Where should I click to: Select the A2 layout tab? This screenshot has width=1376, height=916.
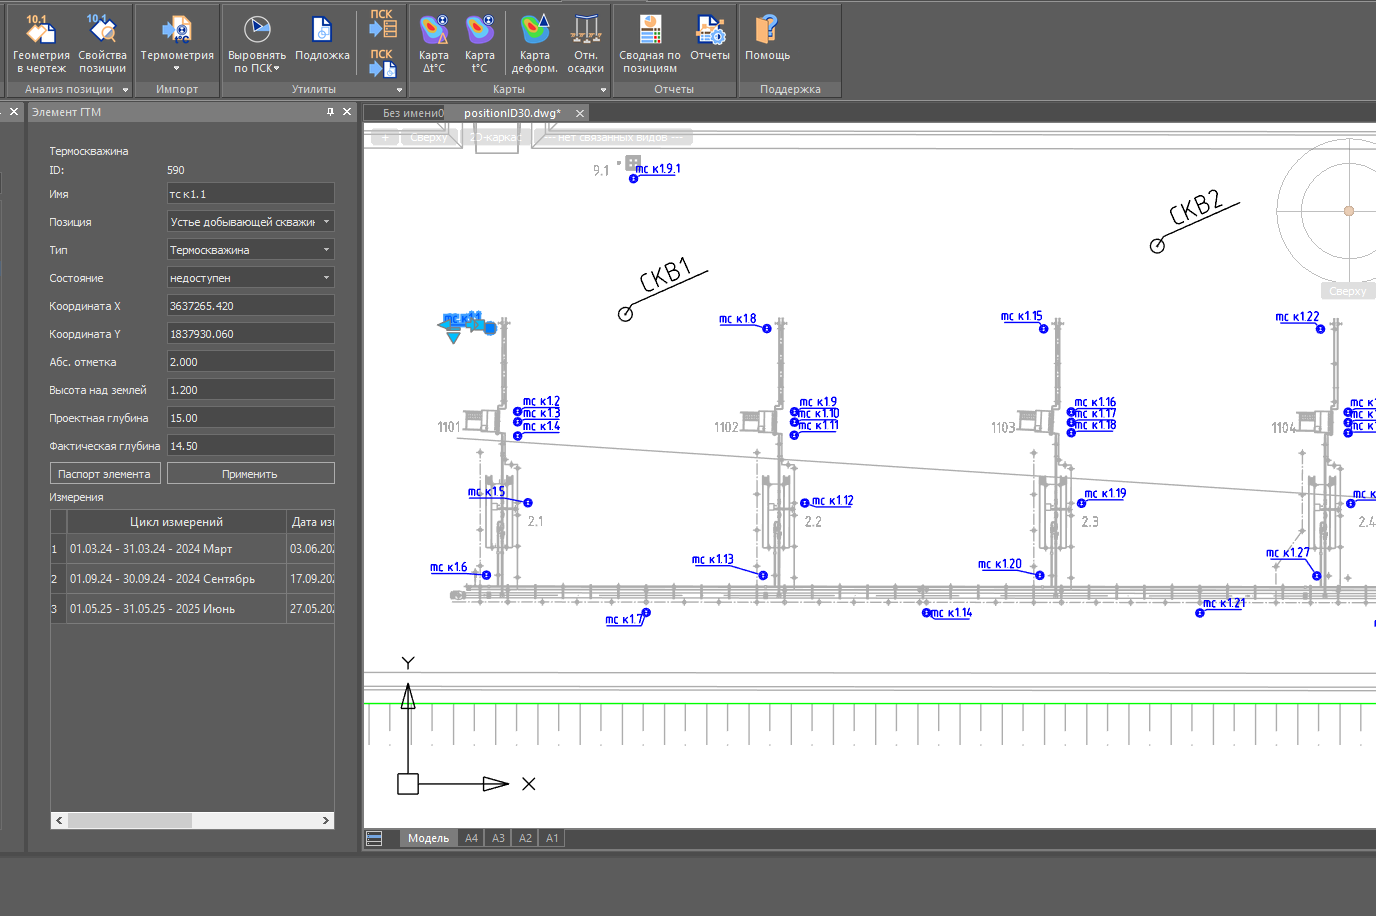pyautogui.click(x=525, y=838)
